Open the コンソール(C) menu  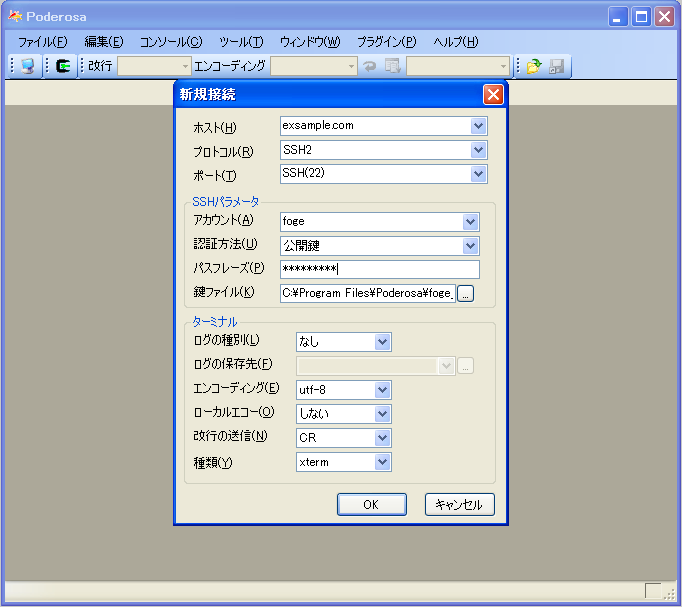point(171,42)
